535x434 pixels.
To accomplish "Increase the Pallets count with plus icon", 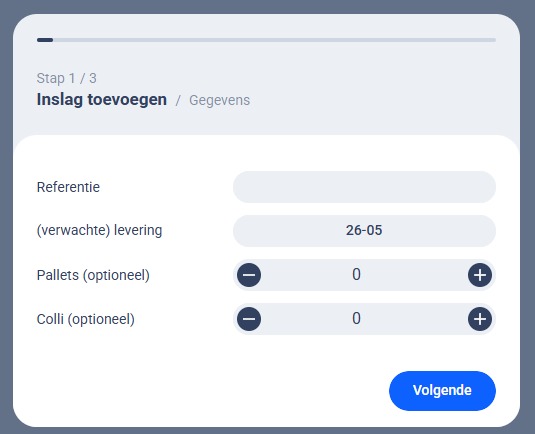I will click(480, 275).
